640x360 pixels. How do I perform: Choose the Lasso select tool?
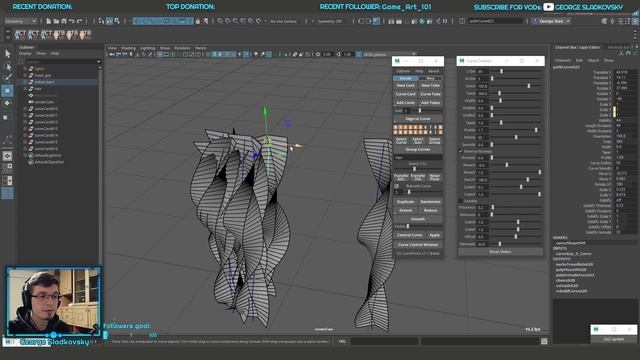[7, 66]
